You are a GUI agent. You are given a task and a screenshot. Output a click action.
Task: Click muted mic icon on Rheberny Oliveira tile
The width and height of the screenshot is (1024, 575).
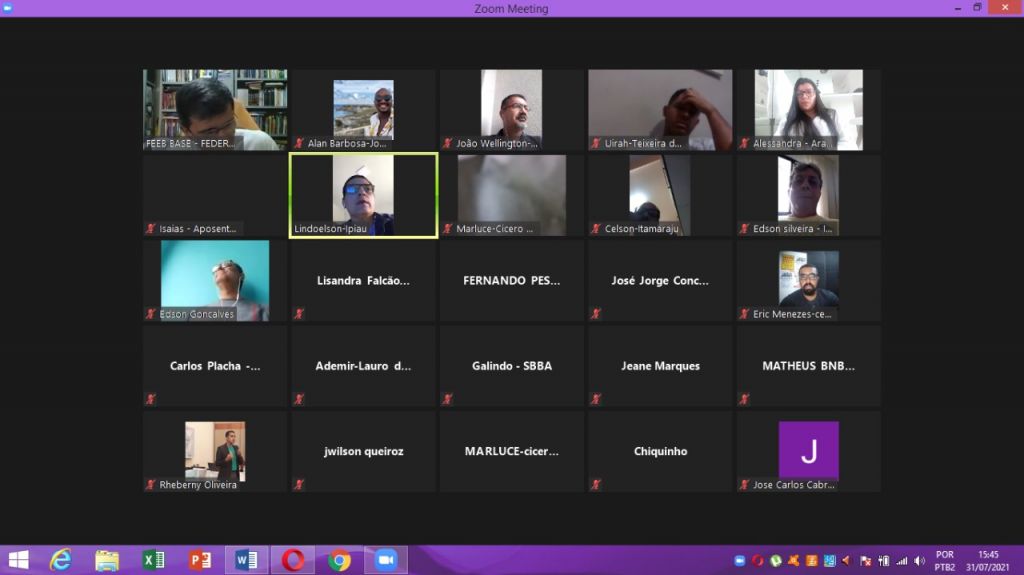coord(151,485)
